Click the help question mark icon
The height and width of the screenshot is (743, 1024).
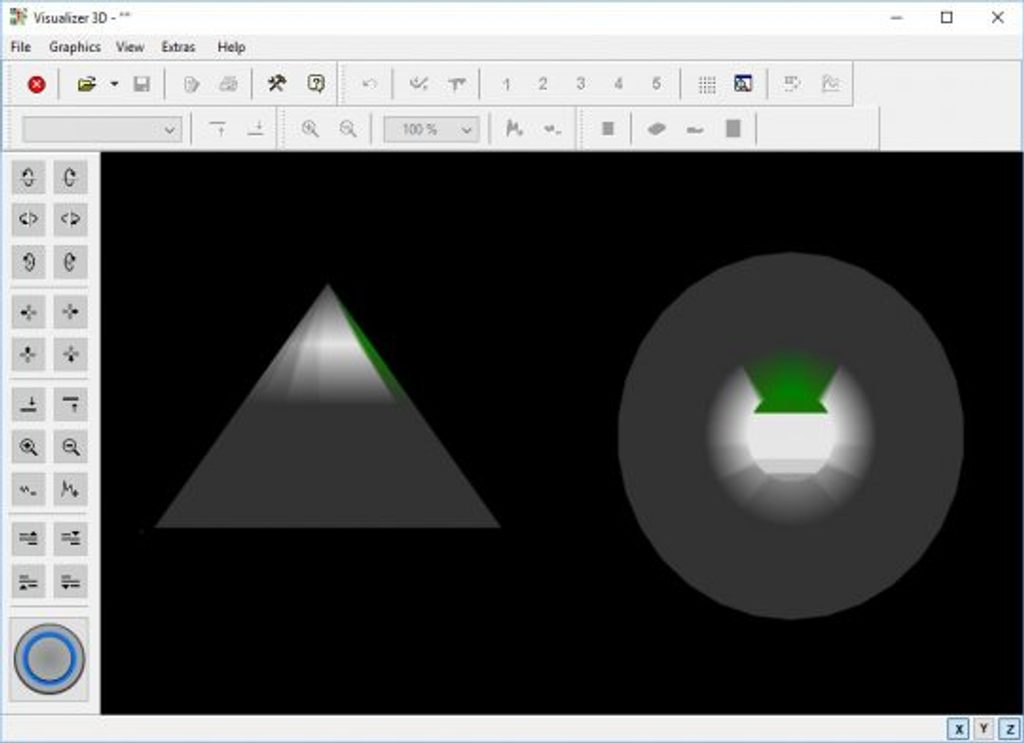pyautogui.click(x=316, y=85)
